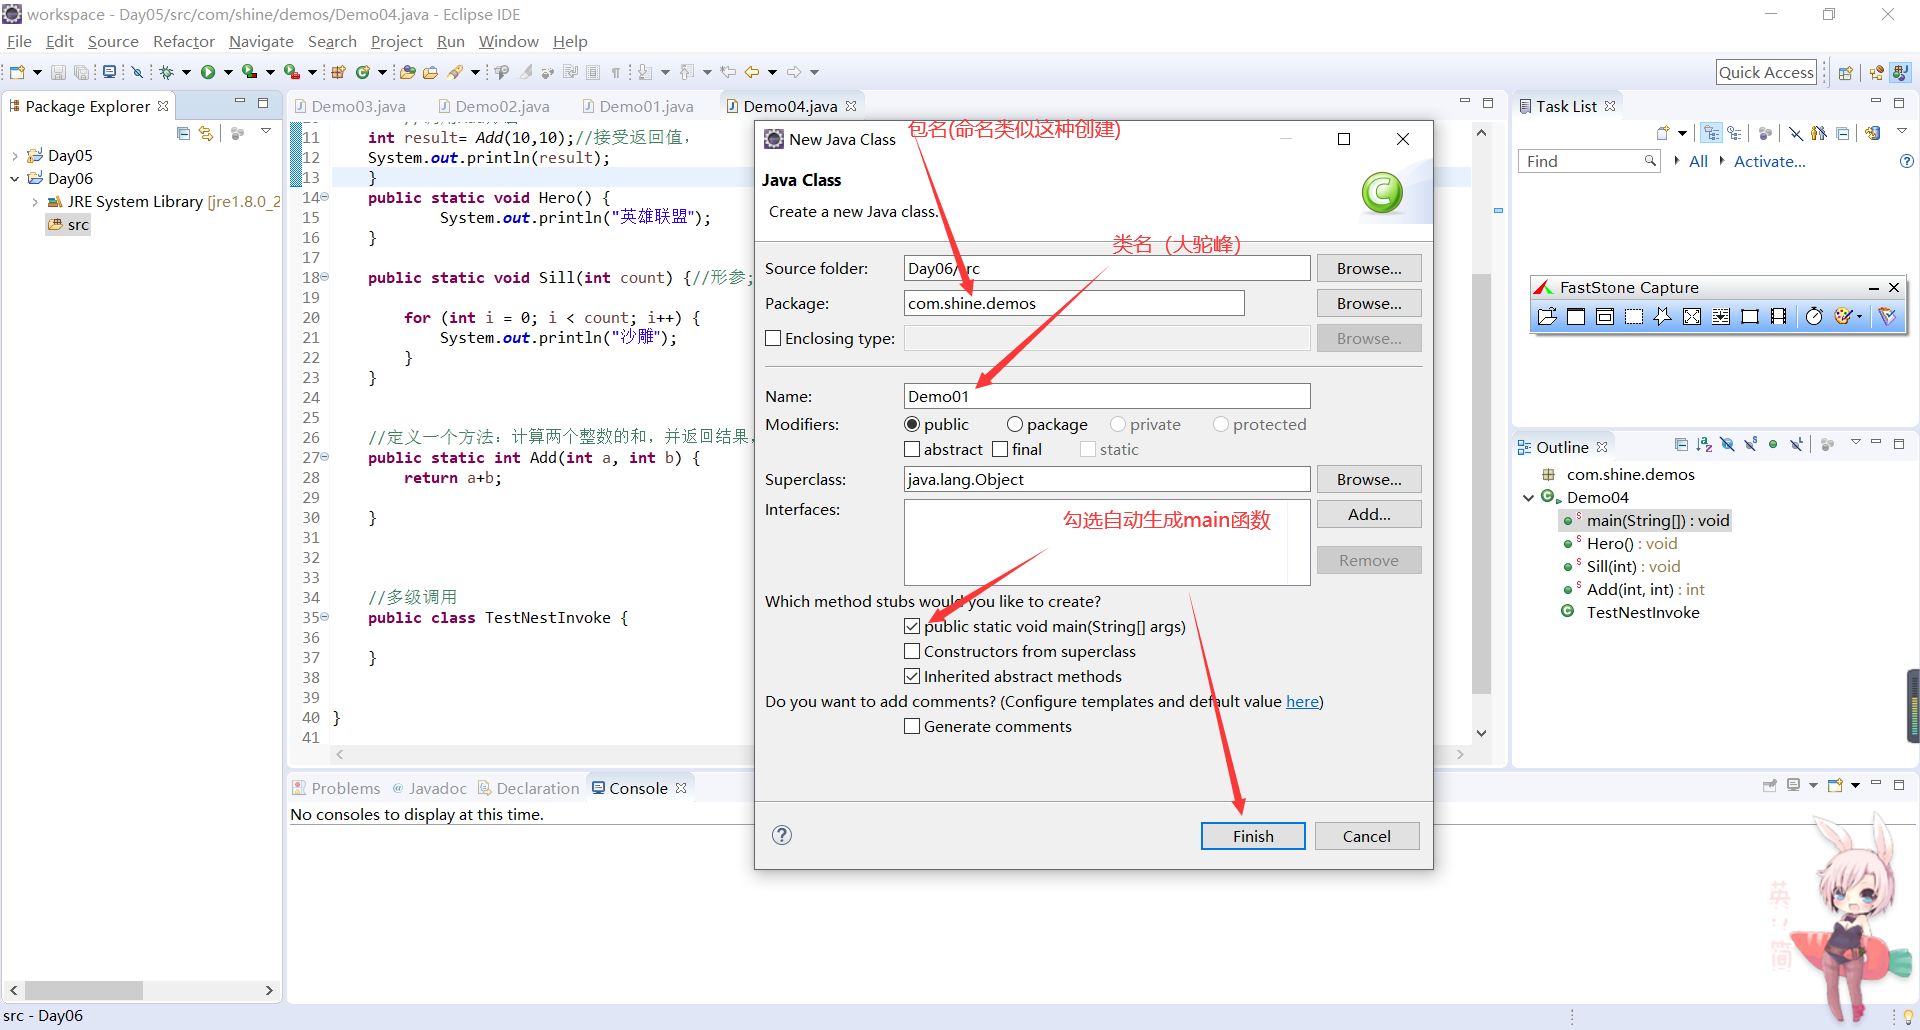The width and height of the screenshot is (1920, 1030).
Task: Select the package modifier radio button
Action: 1015,424
